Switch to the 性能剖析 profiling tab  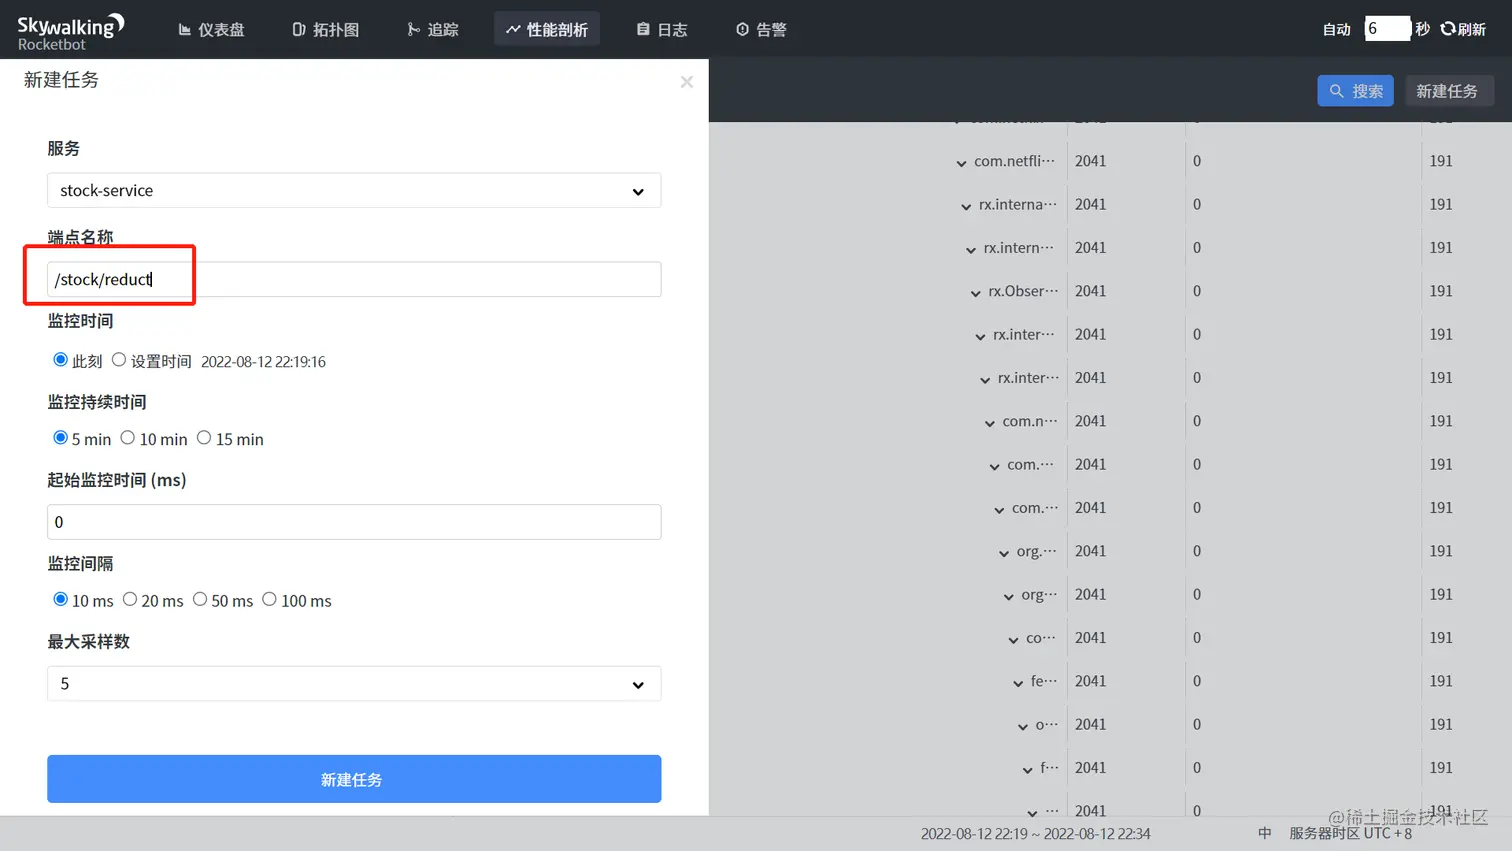click(547, 30)
